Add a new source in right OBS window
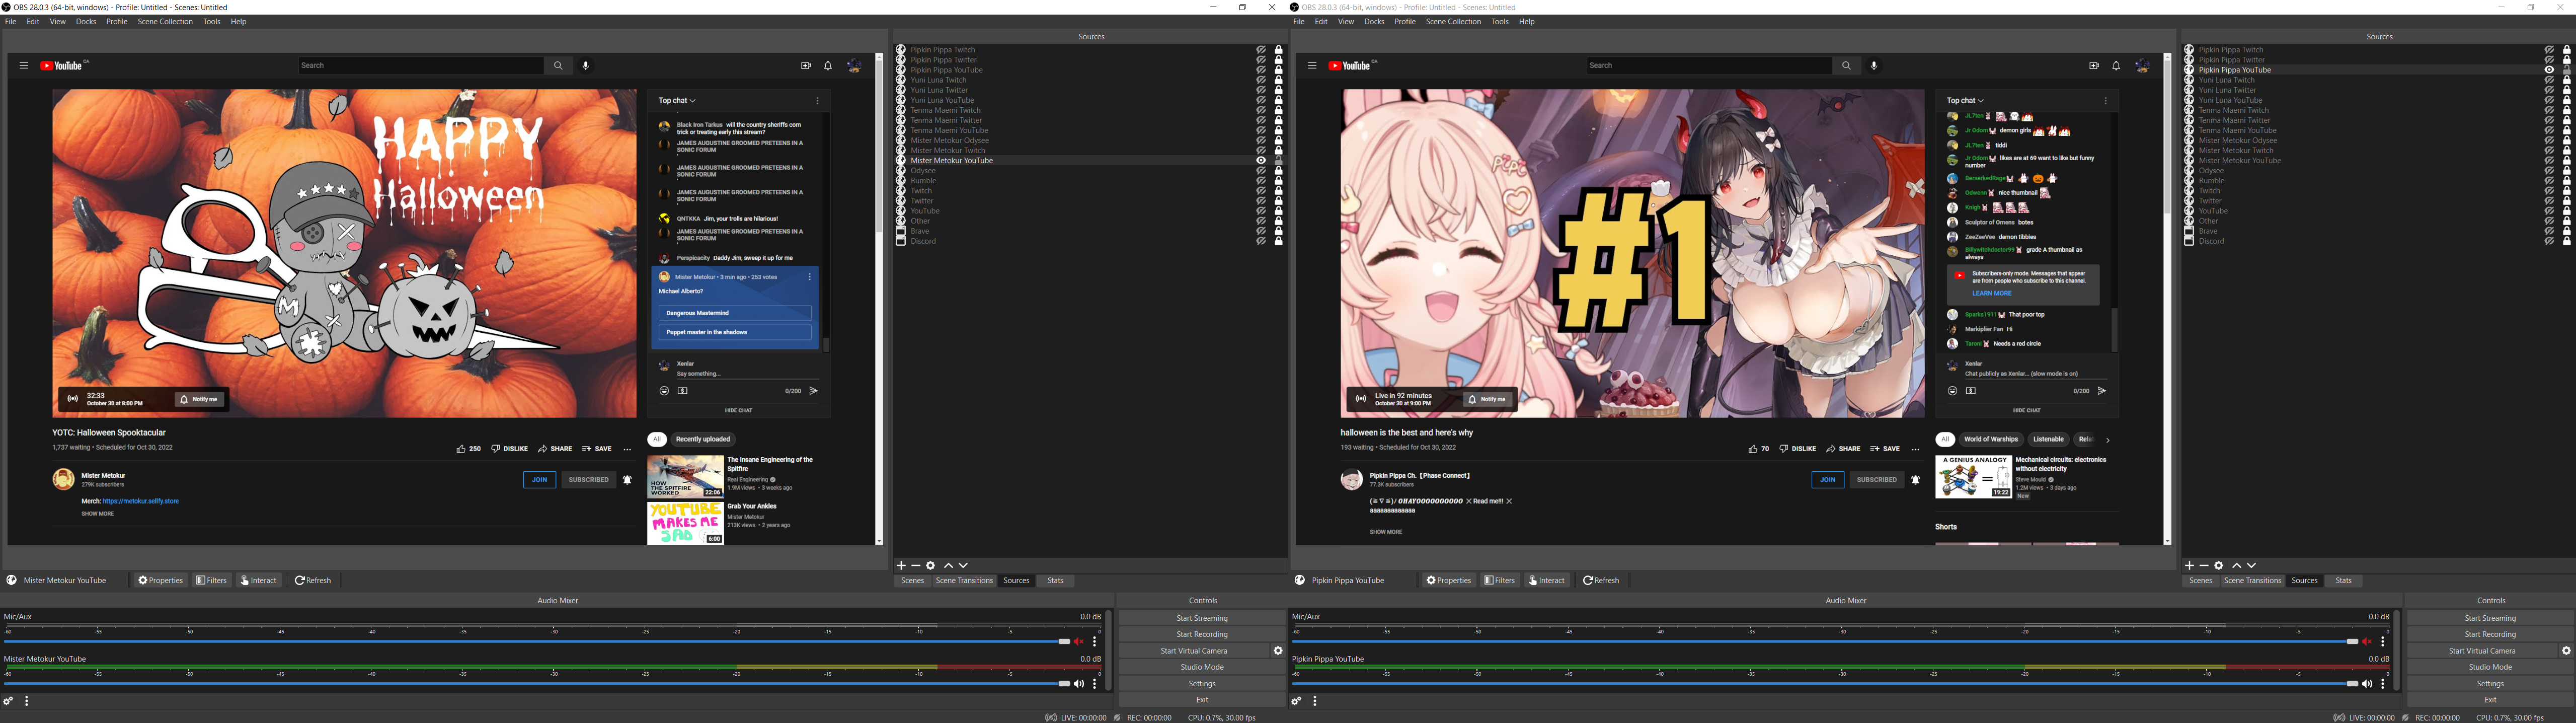 2189,566
